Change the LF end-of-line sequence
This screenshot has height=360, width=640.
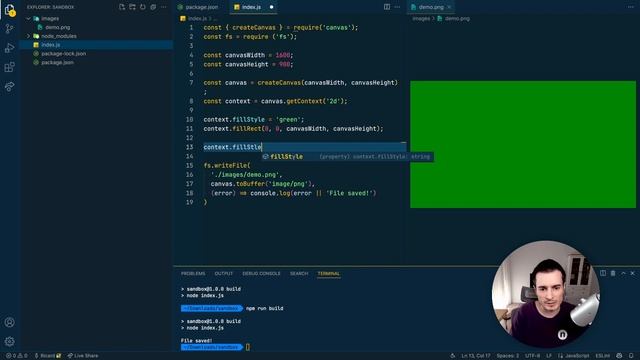tap(549, 356)
